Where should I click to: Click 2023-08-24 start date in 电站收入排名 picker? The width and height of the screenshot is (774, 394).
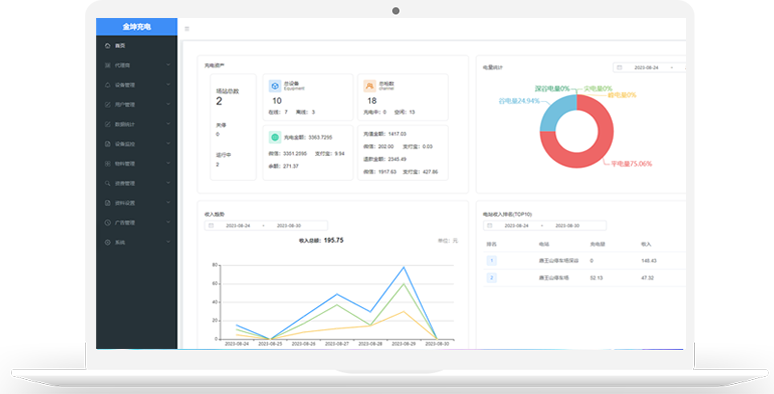(516, 226)
